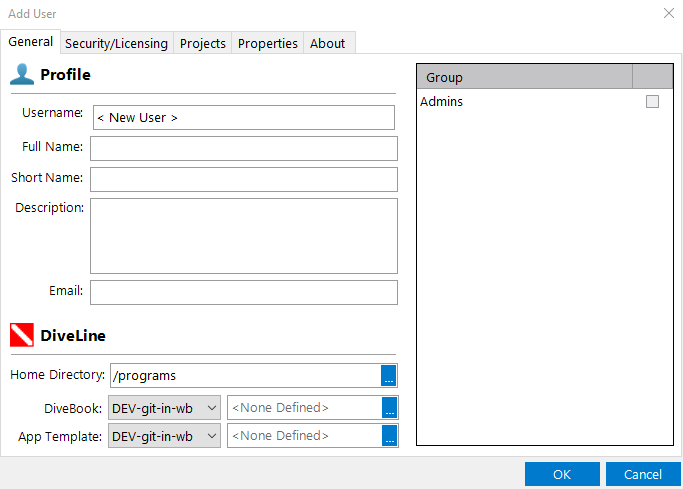Select the General tab
This screenshot has height=489, width=683.
pyautogui.click(x=30, y=42)
